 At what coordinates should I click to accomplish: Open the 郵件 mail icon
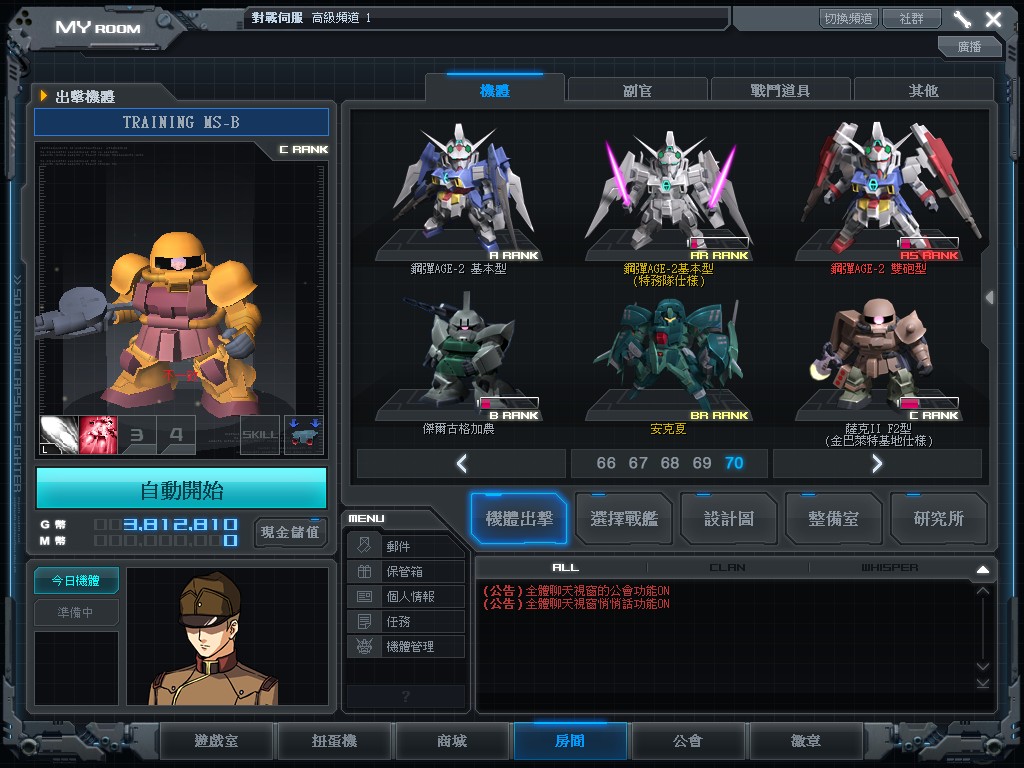click(x=364, y=545)
